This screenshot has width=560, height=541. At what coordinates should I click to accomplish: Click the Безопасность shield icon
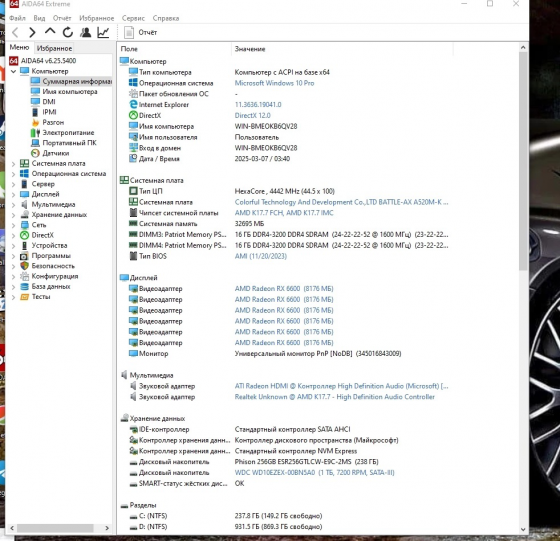[24, 266]
